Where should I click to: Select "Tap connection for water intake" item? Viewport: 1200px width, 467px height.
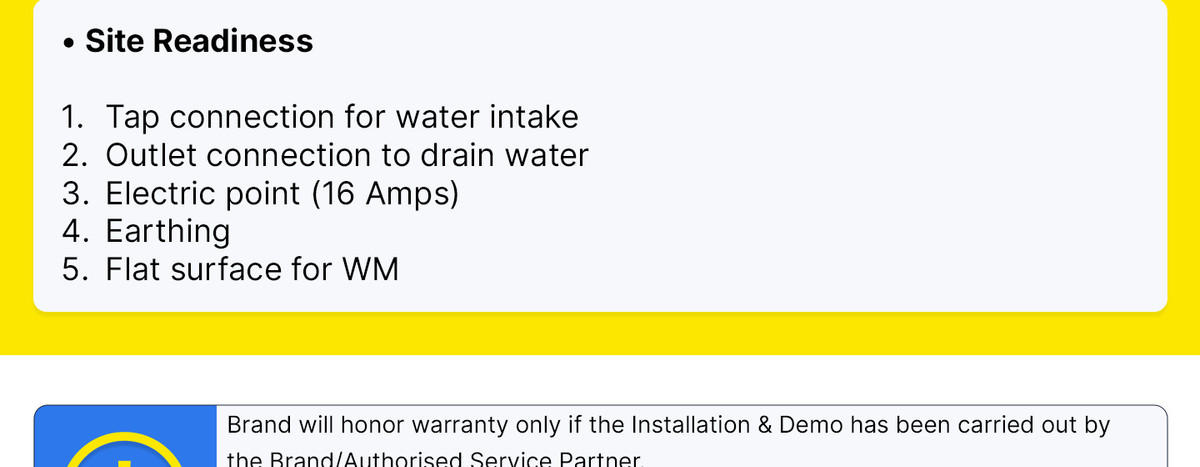click(x=342, y=118)
